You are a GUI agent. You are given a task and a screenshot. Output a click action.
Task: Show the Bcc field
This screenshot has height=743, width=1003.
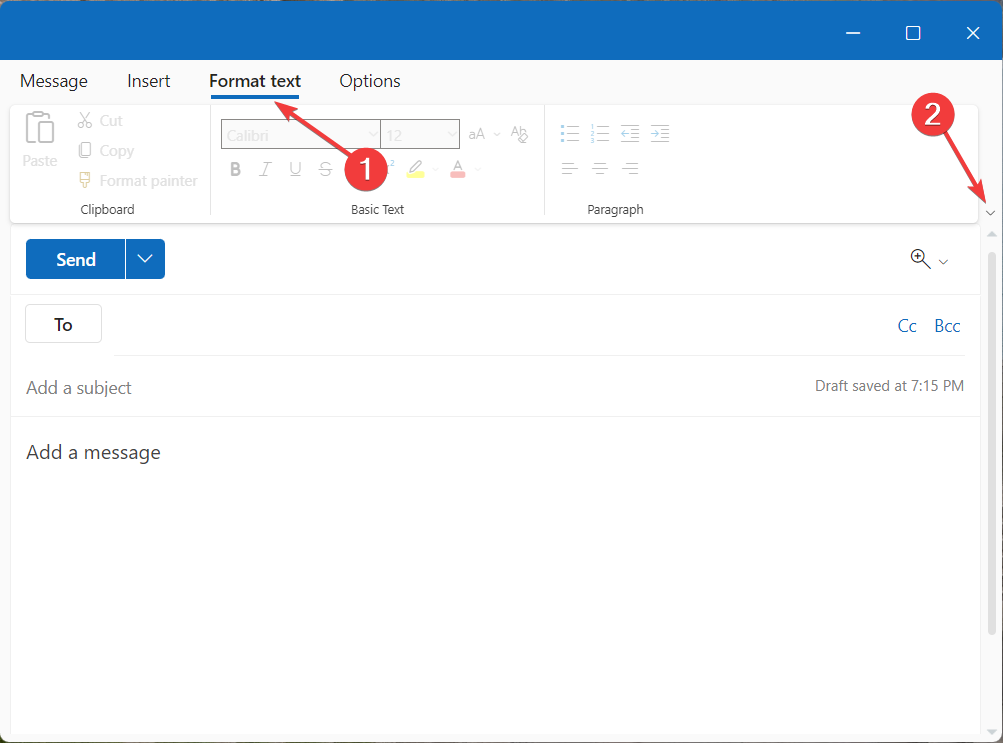point(946,325)
